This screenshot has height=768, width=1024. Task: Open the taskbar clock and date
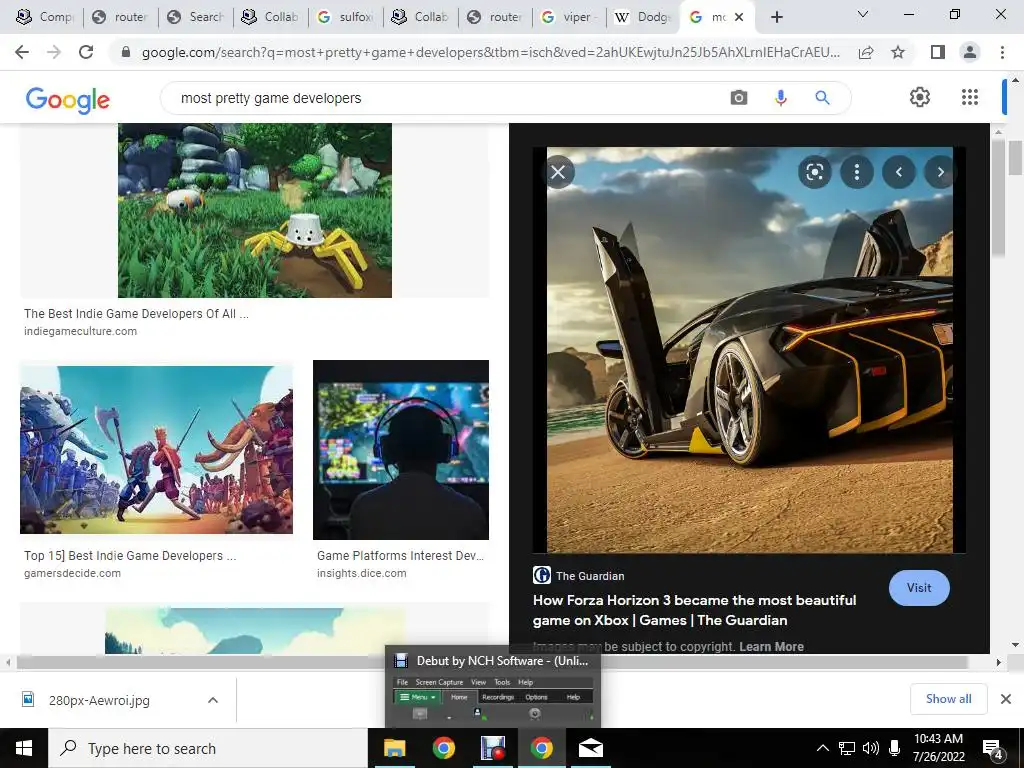coord(938,748)
